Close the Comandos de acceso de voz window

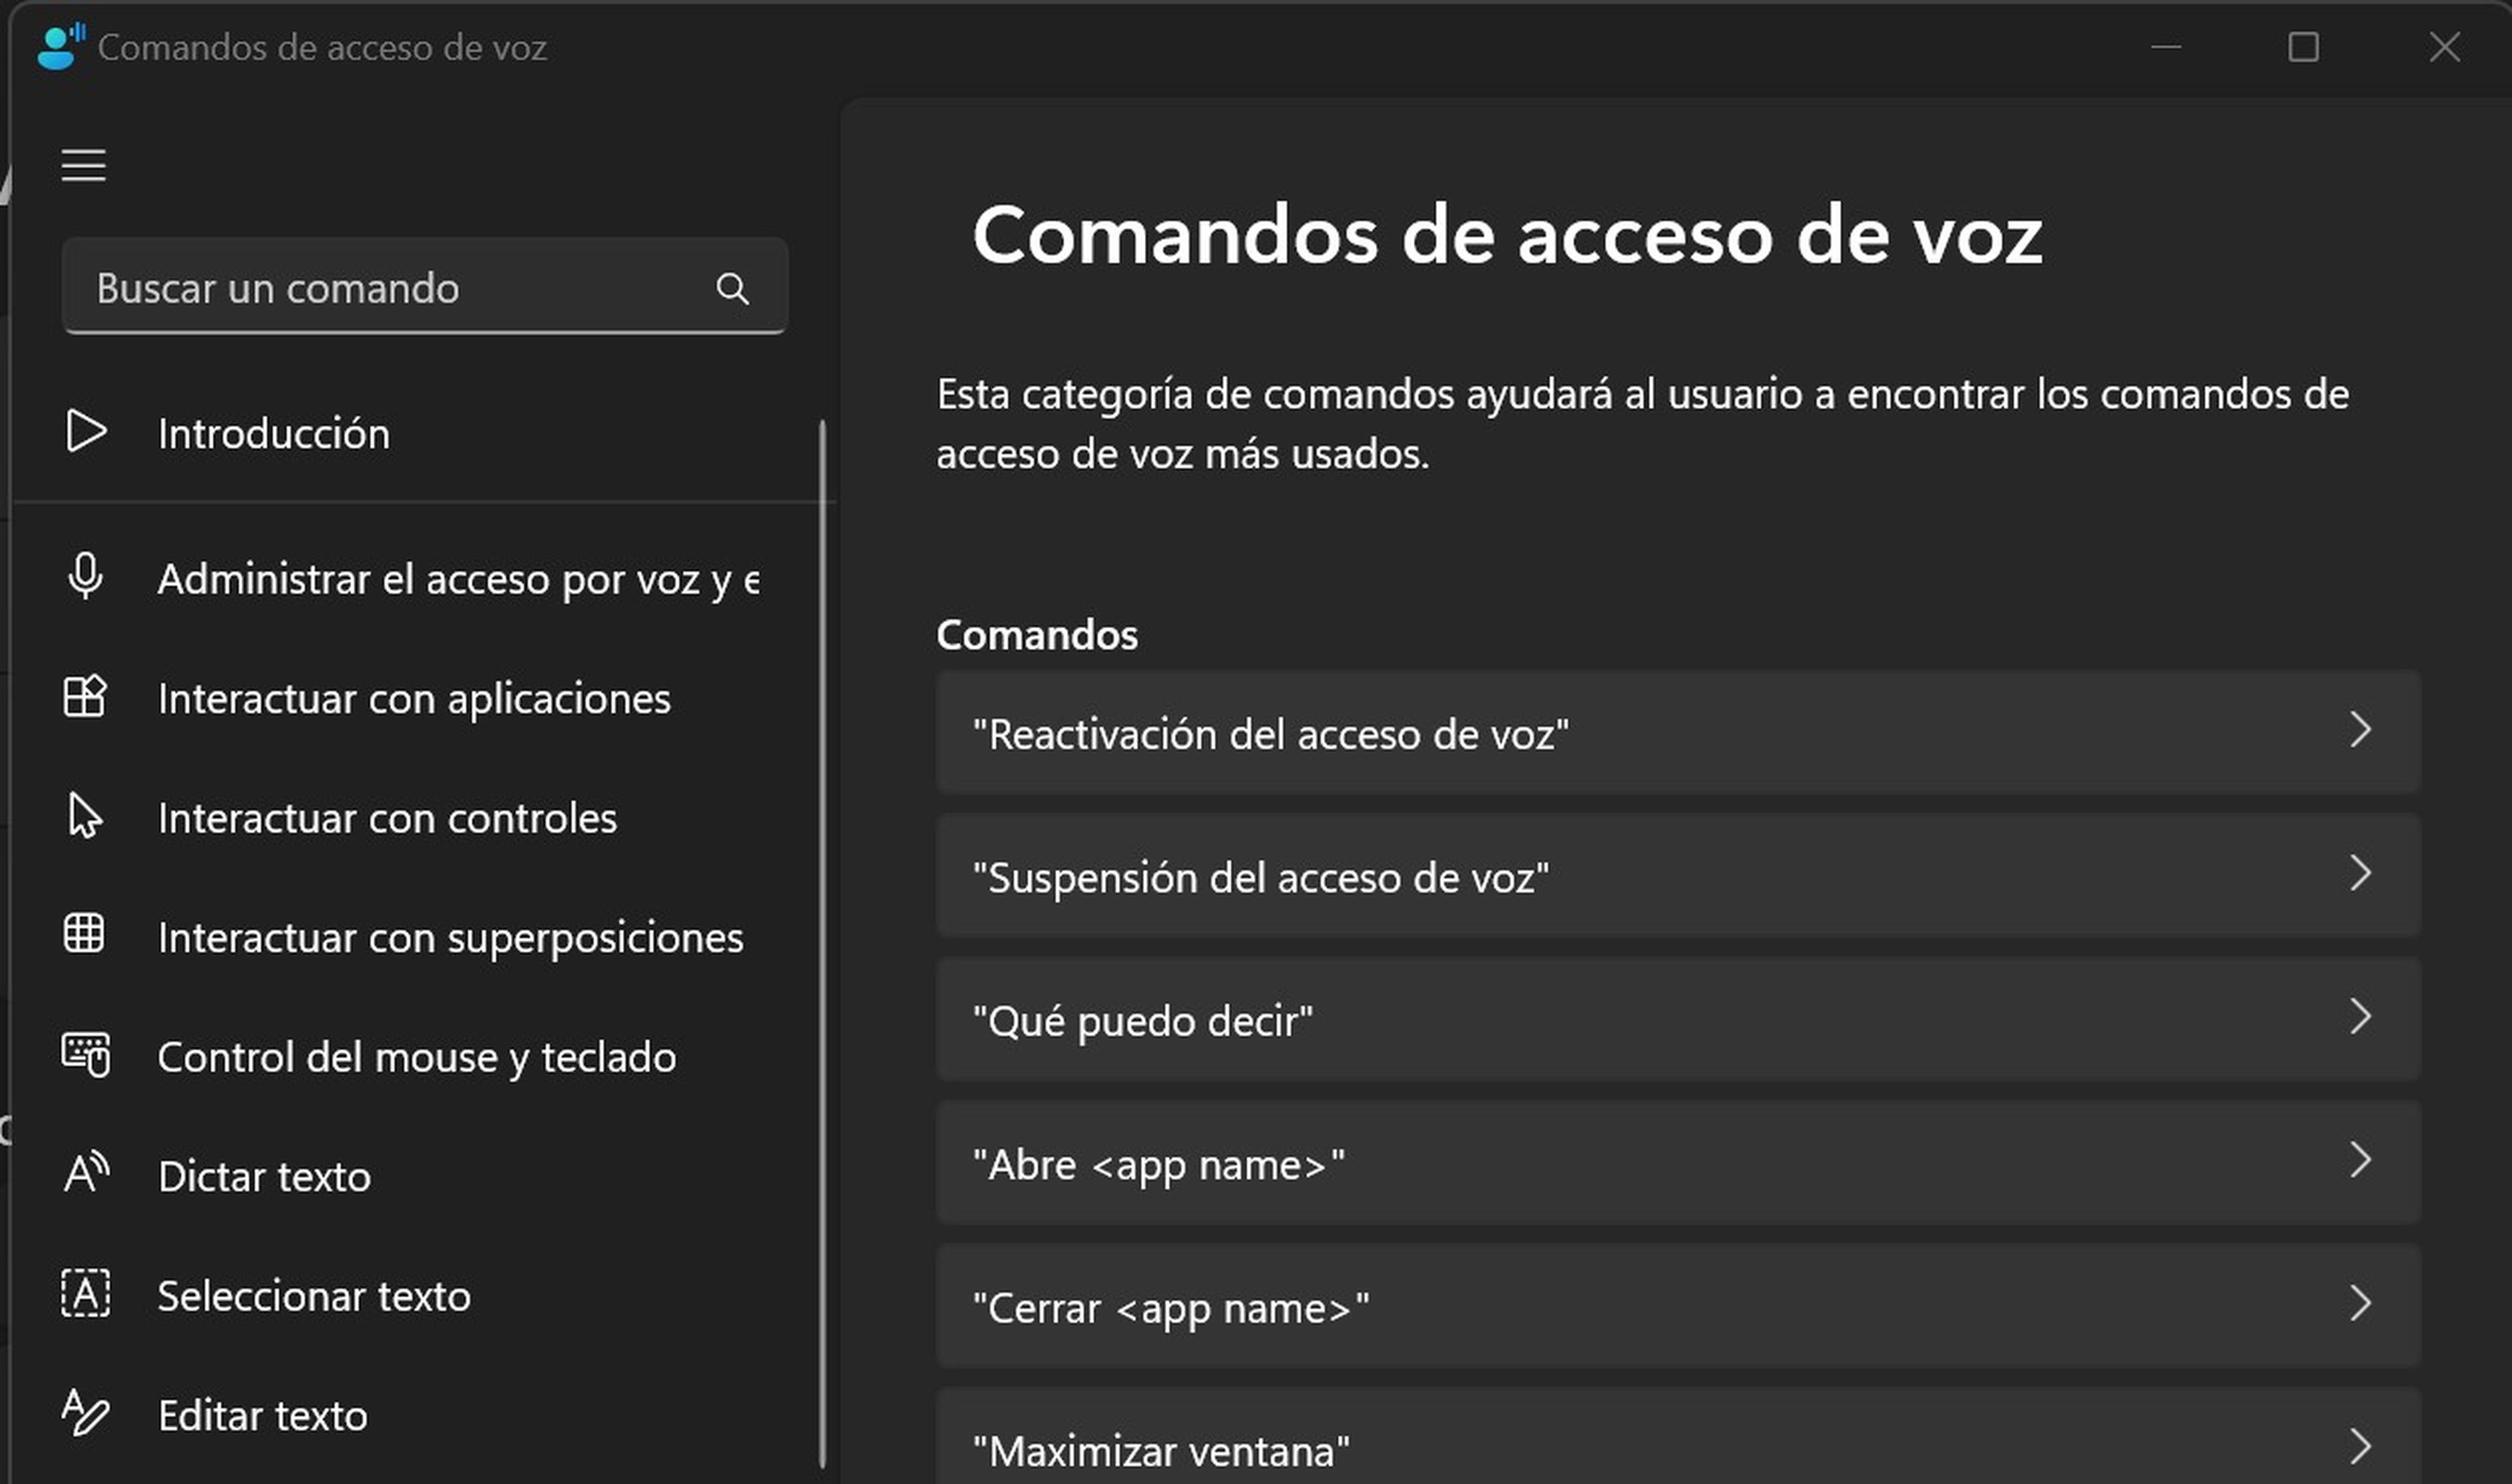(2445, 47)
